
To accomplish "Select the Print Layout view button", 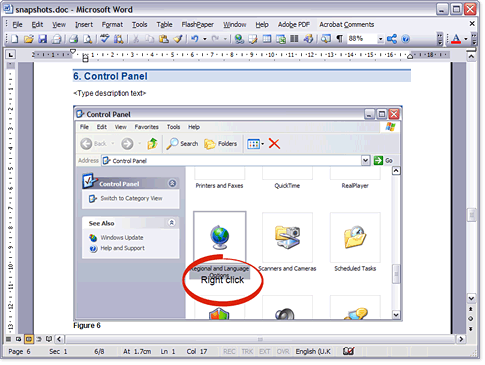I will (29, 339).
